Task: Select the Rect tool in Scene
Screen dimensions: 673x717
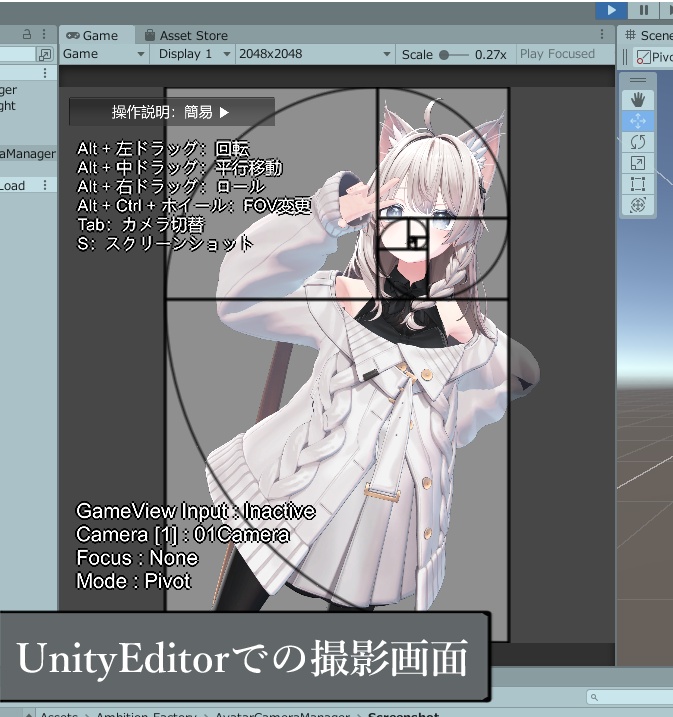Action: click(x=638, y=184)
